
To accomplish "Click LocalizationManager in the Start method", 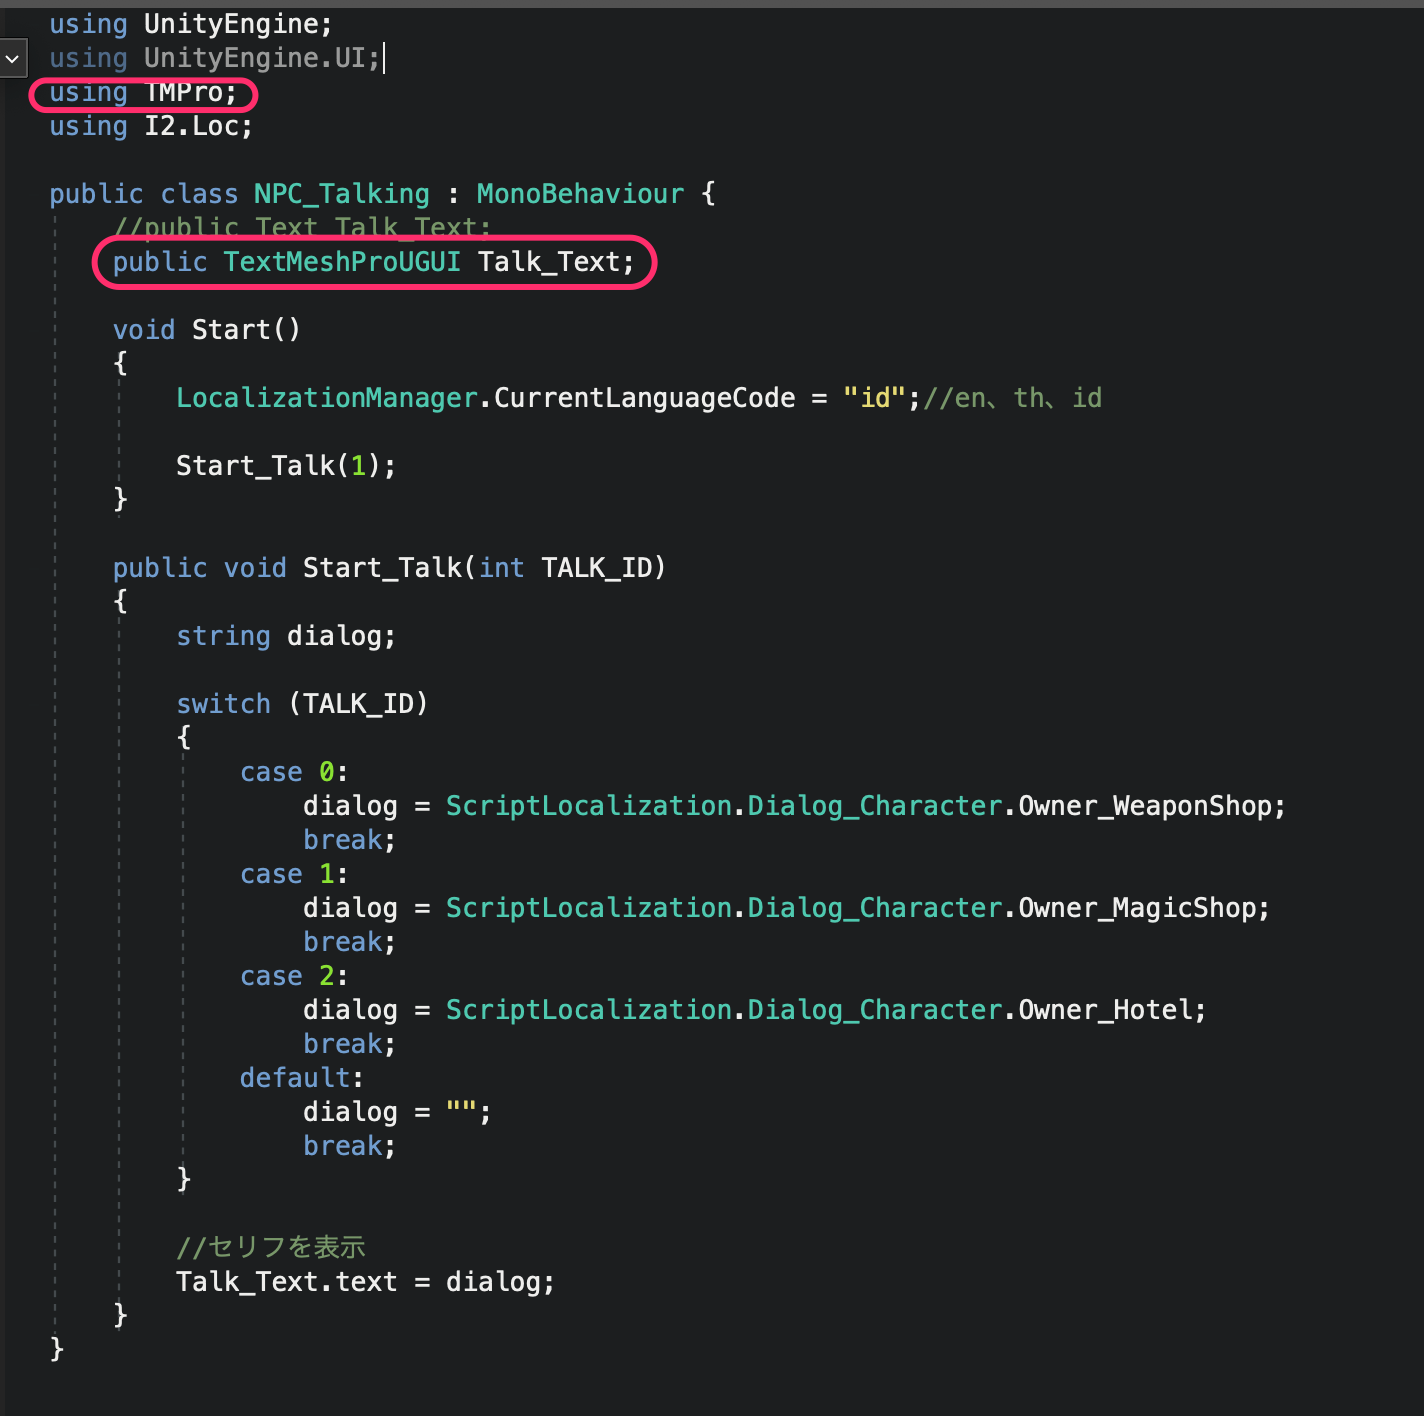I will point(326,398).
